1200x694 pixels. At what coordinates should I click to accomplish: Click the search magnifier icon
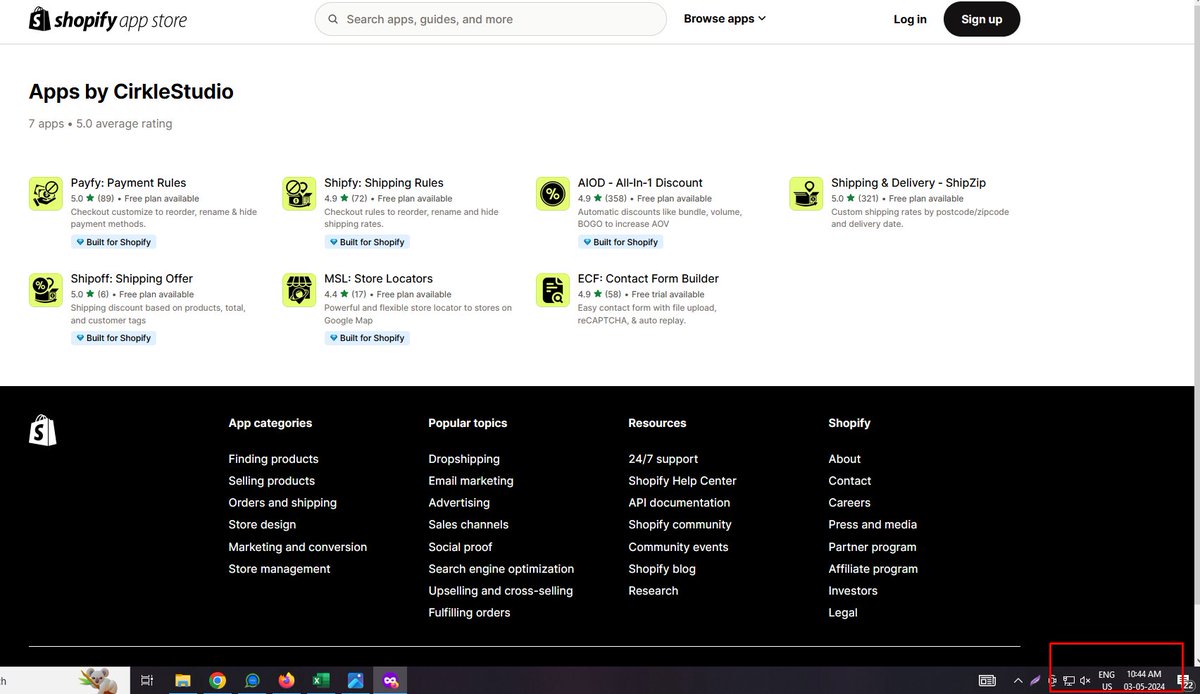point(331,19)
